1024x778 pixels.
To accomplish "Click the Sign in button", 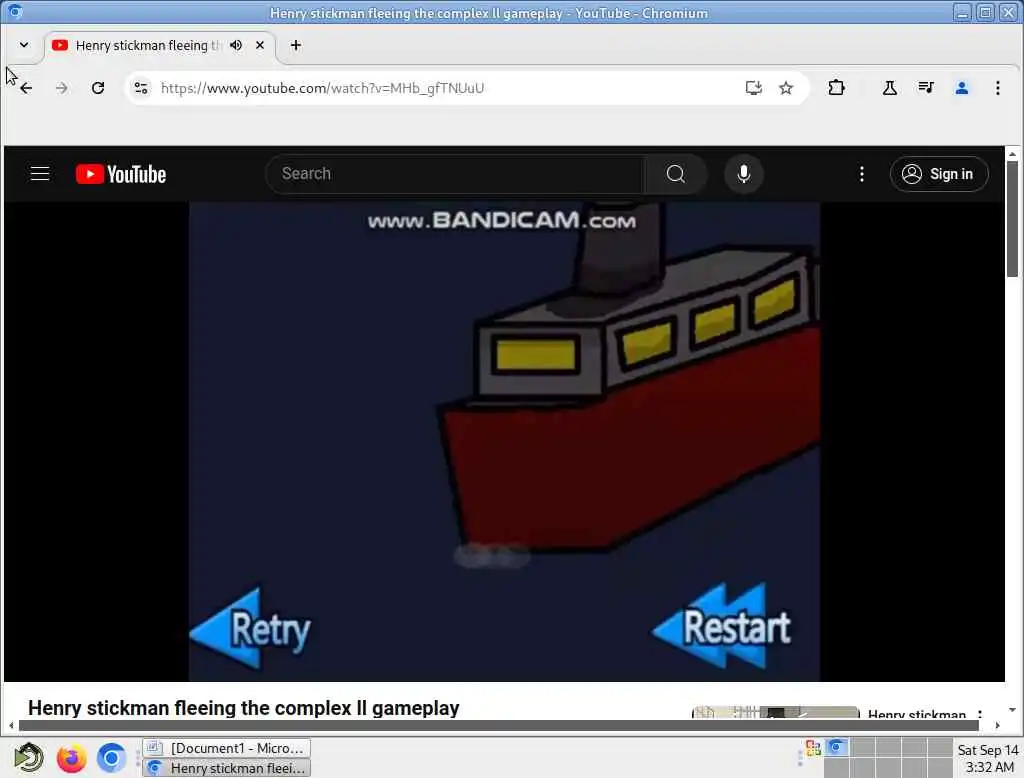I will (939, 174).
